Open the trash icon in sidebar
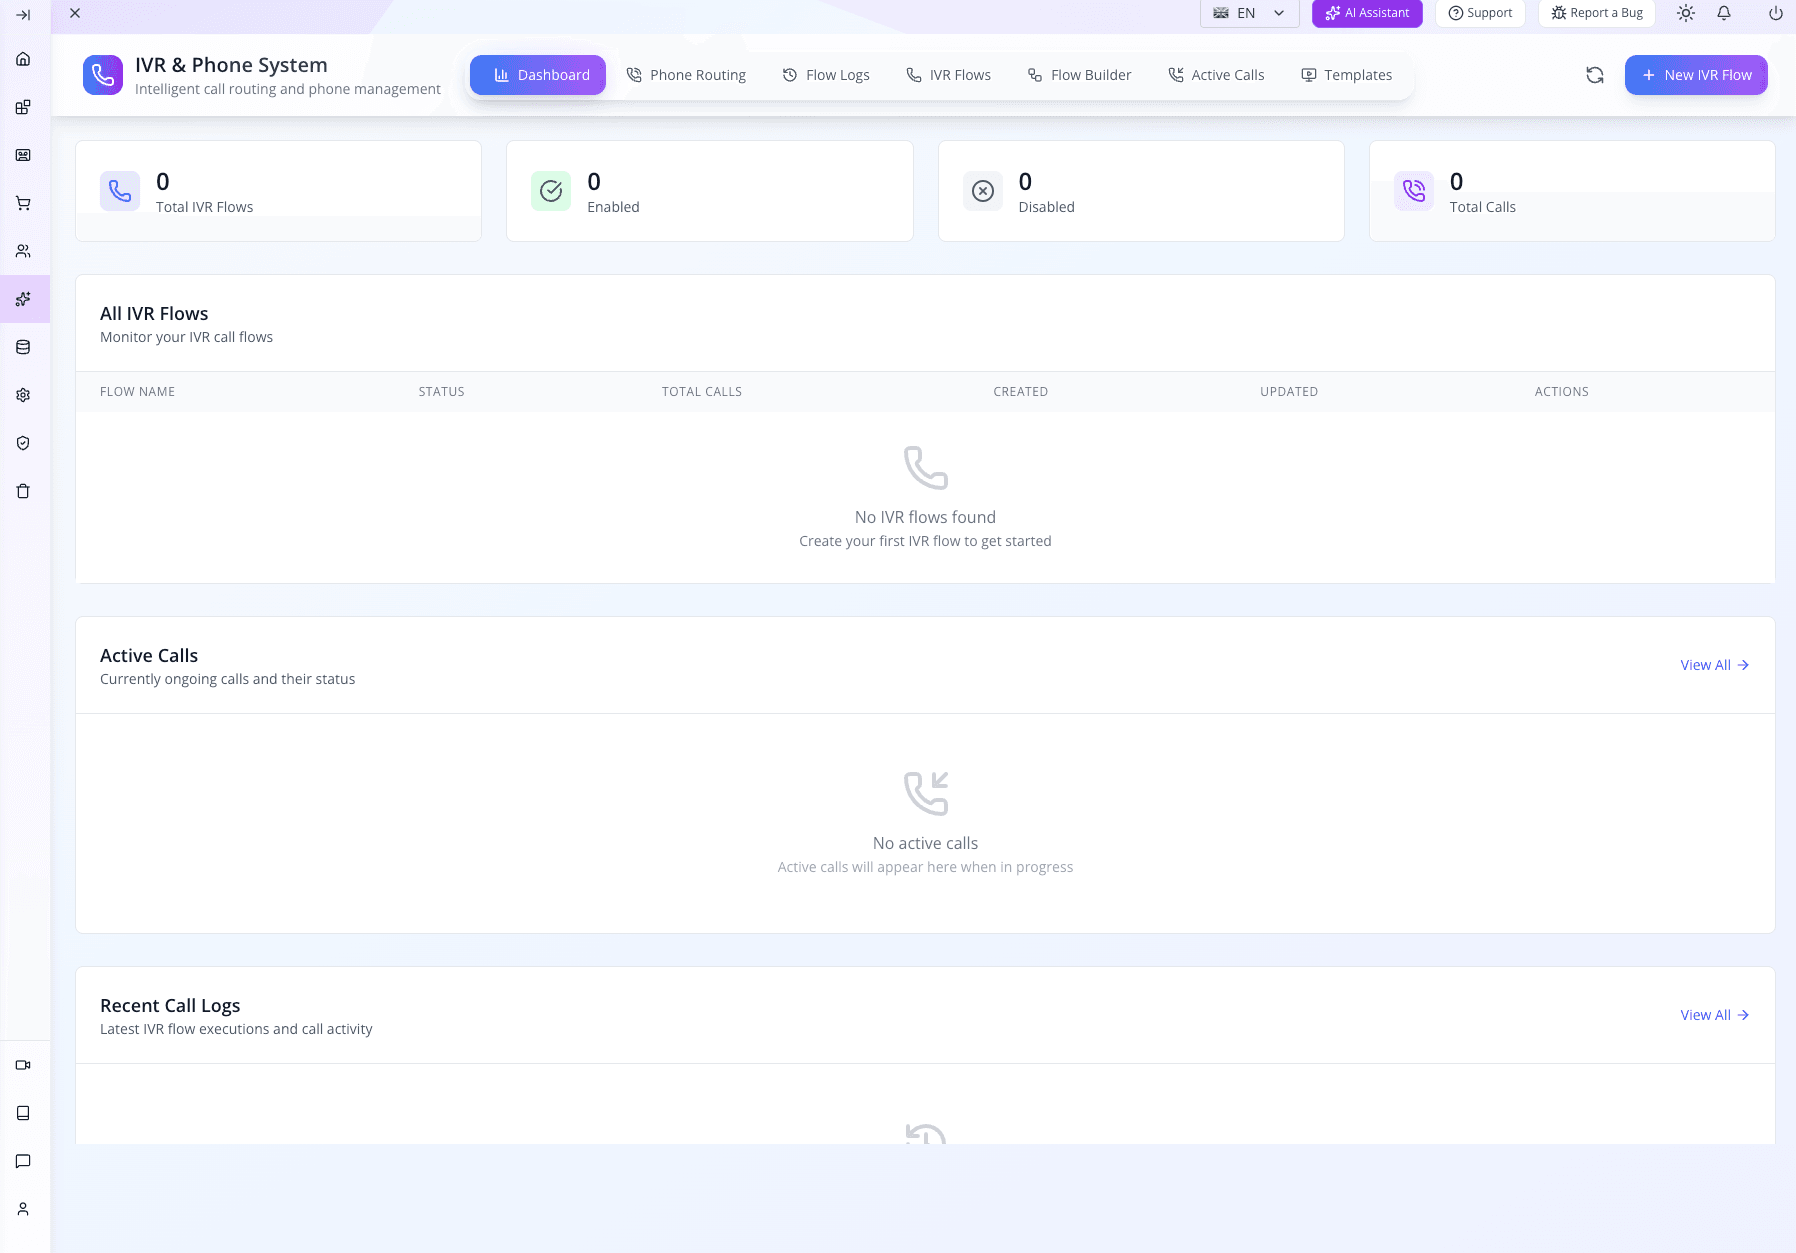This screenshot has height=1253, width=1796. coord(23,491)
